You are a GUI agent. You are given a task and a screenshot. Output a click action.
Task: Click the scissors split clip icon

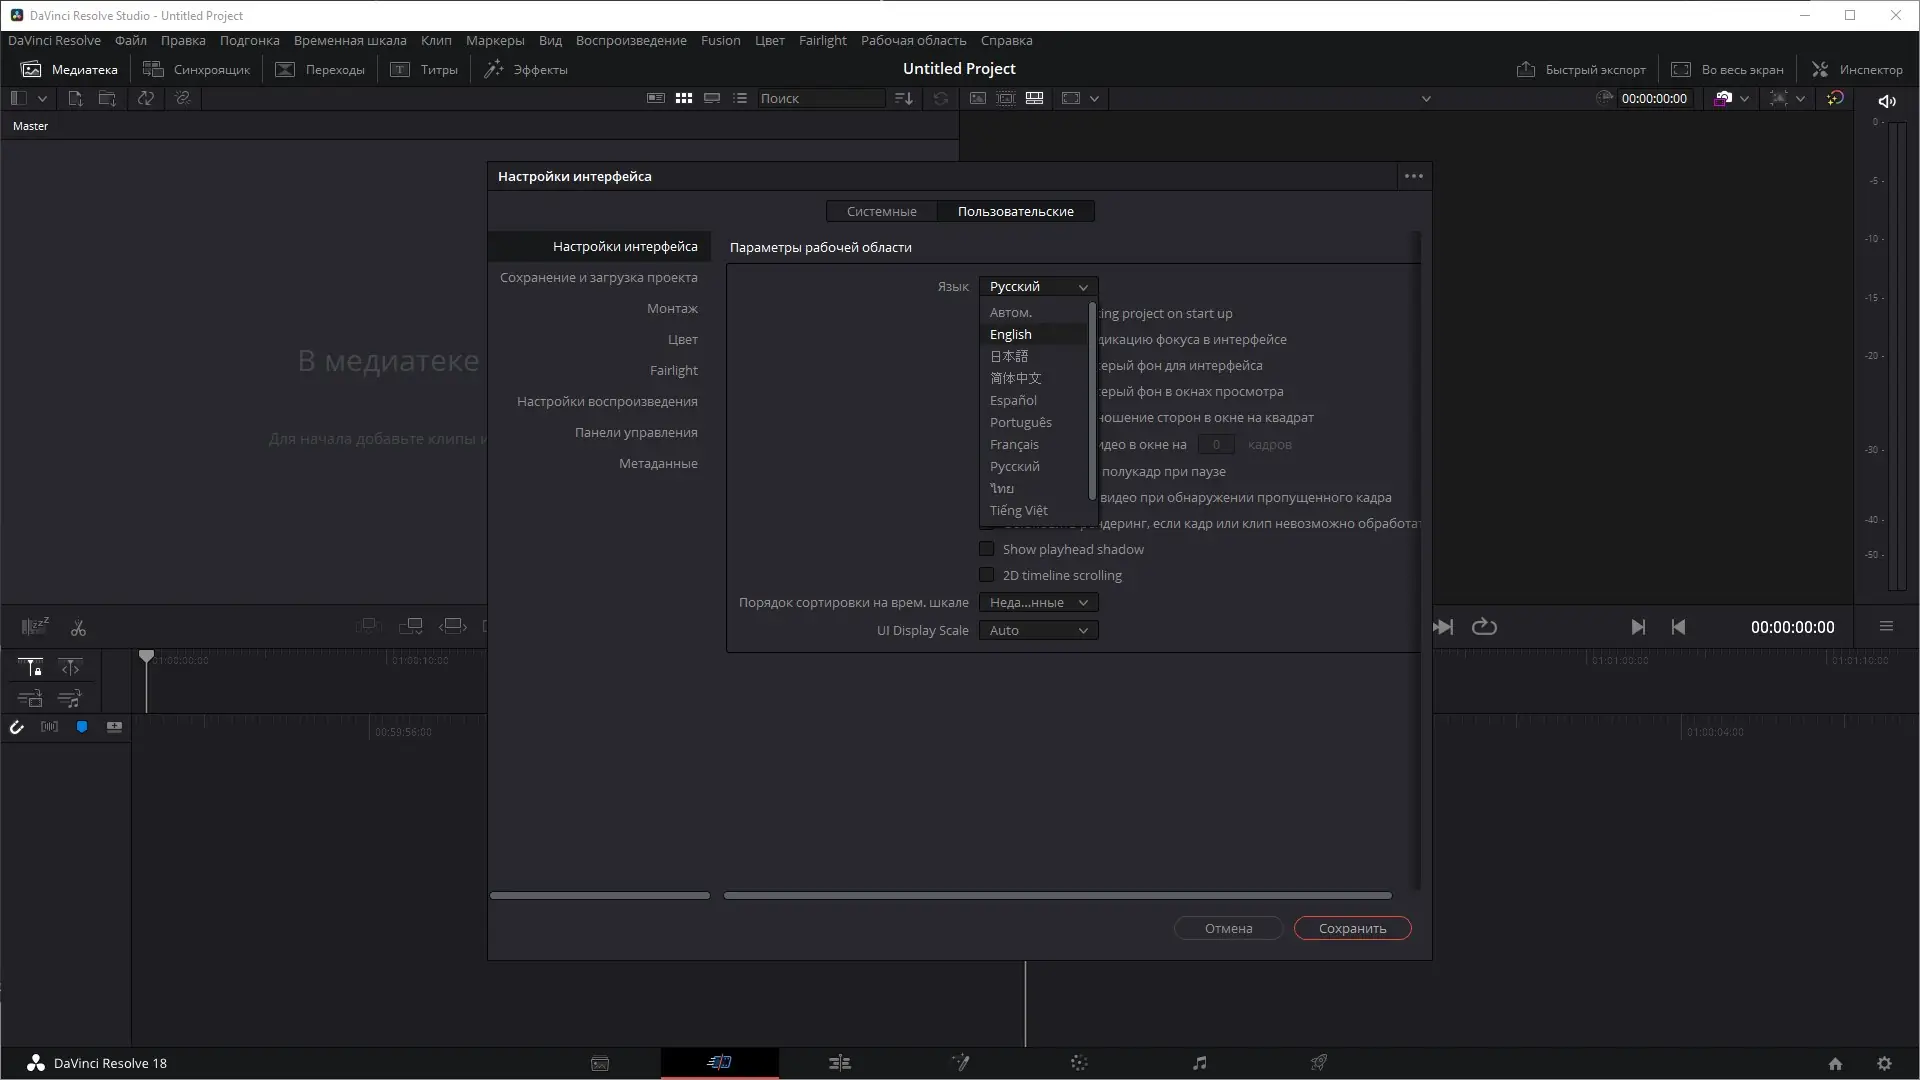click(78, 628)
